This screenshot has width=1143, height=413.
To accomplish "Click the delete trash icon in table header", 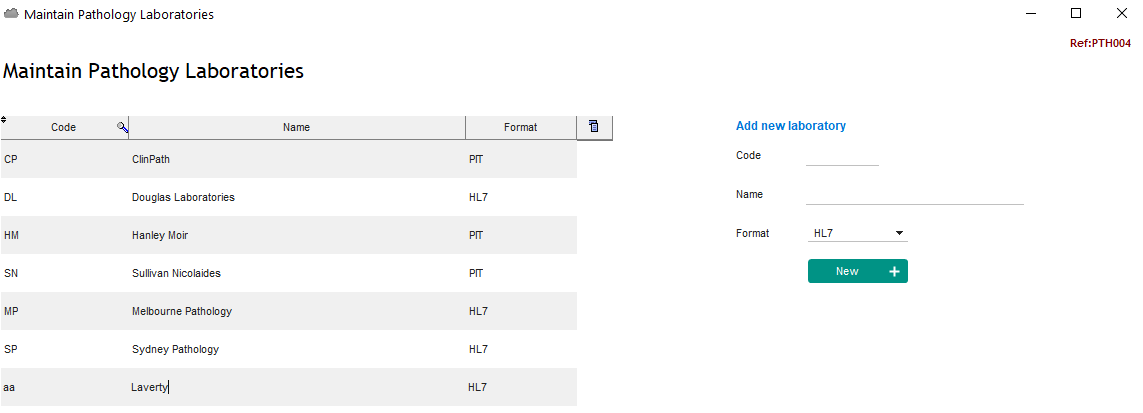I will 594,127.
